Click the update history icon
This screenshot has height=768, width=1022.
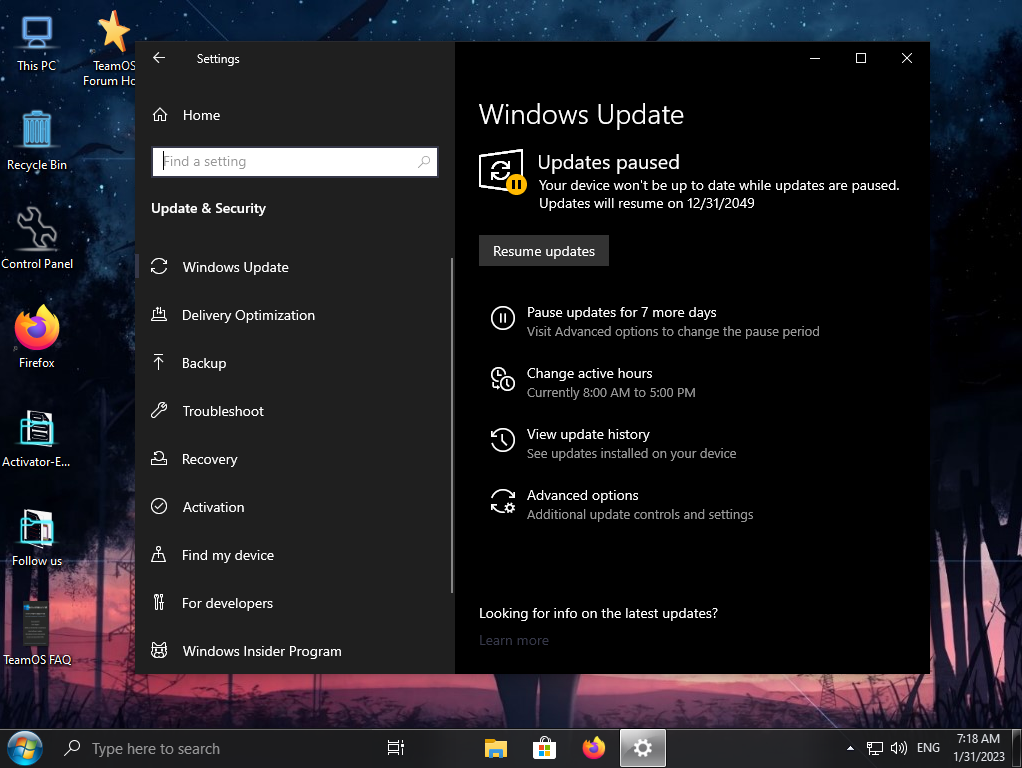503,439
